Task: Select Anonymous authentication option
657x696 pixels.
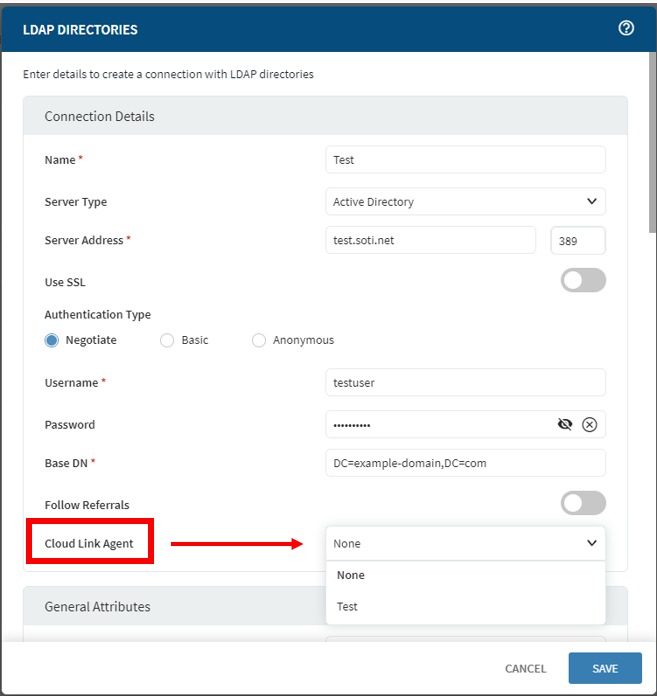Action: click(259, 340)
